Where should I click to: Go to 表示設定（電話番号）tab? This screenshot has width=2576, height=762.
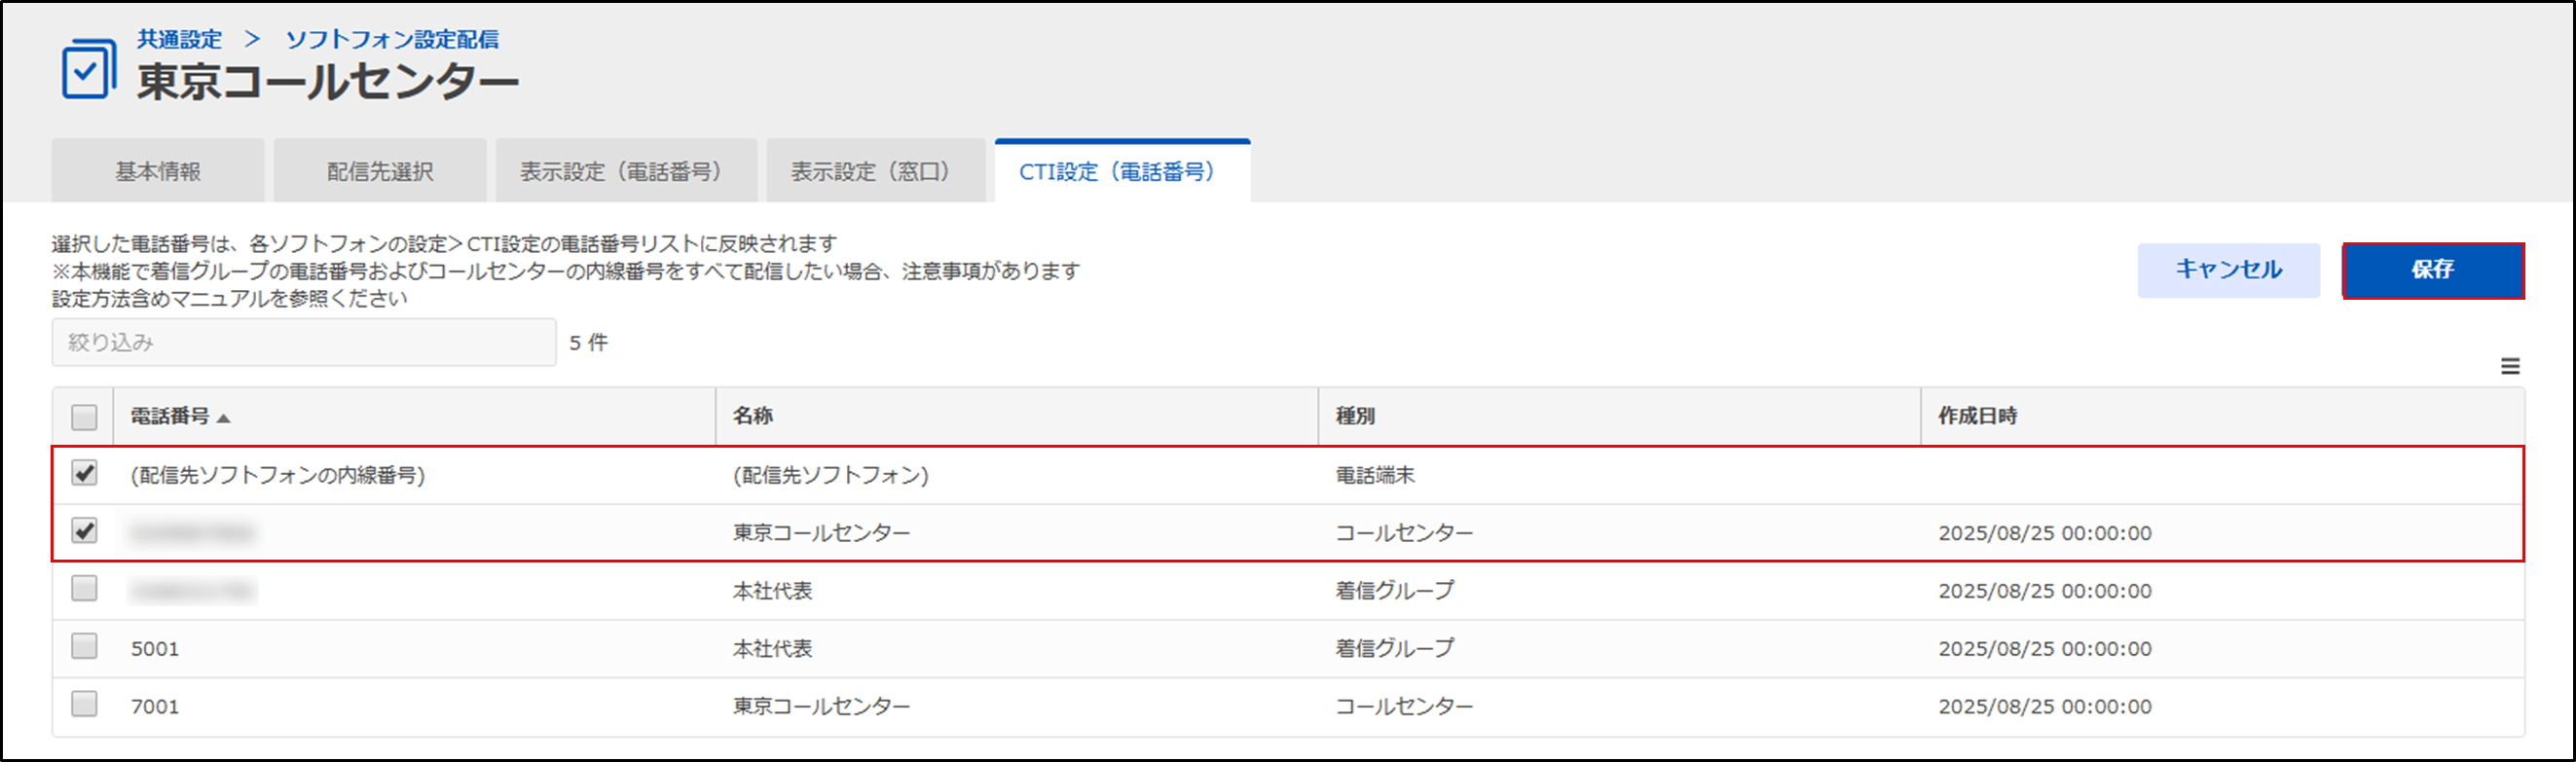(626, 172)
